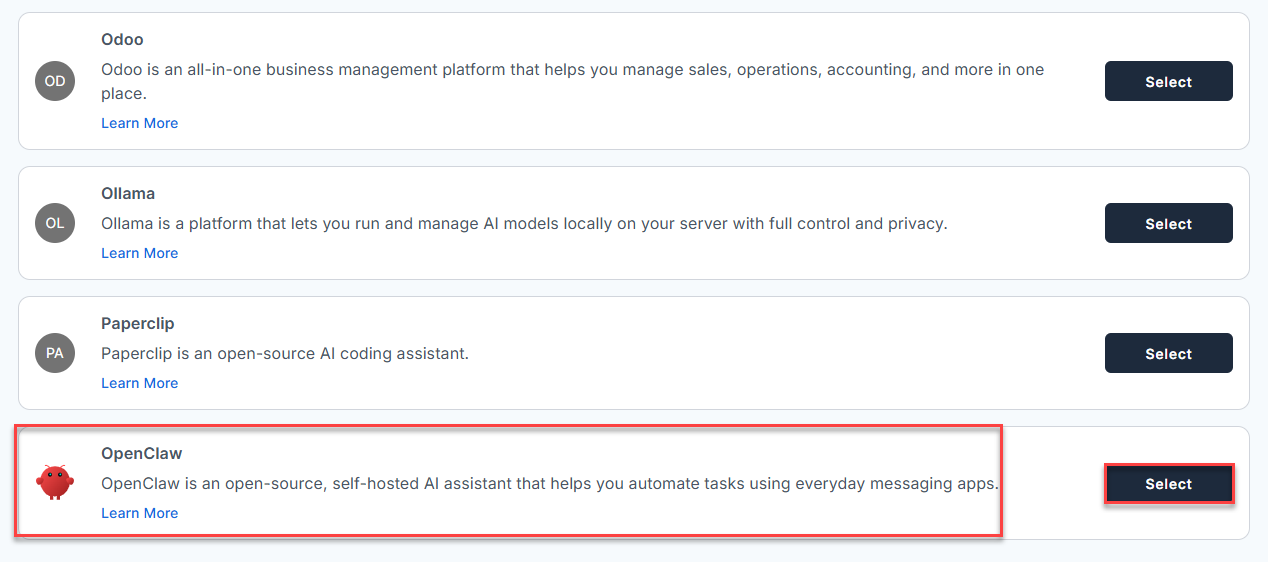Click the Ollama AI models description text

point(524,223)
